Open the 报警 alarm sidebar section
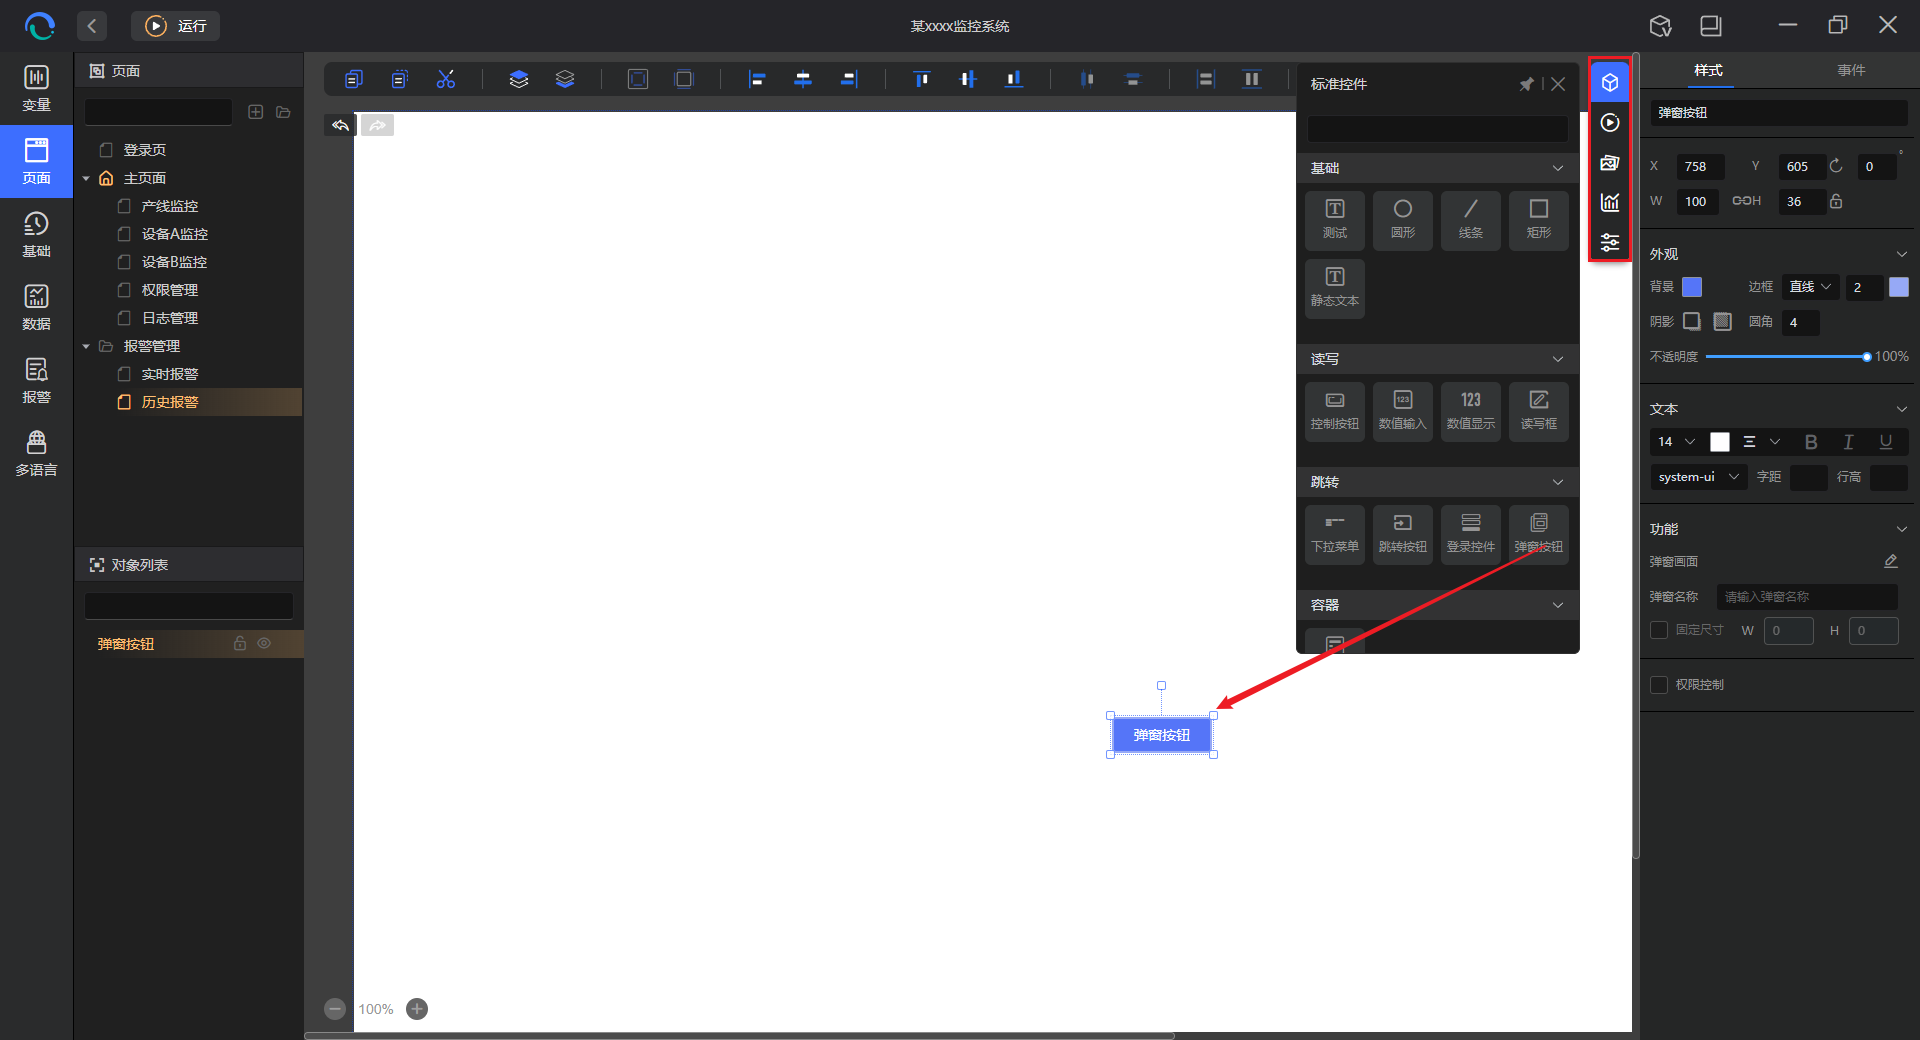Screen dimensions: 1920x1040 (x=36, y=380)
